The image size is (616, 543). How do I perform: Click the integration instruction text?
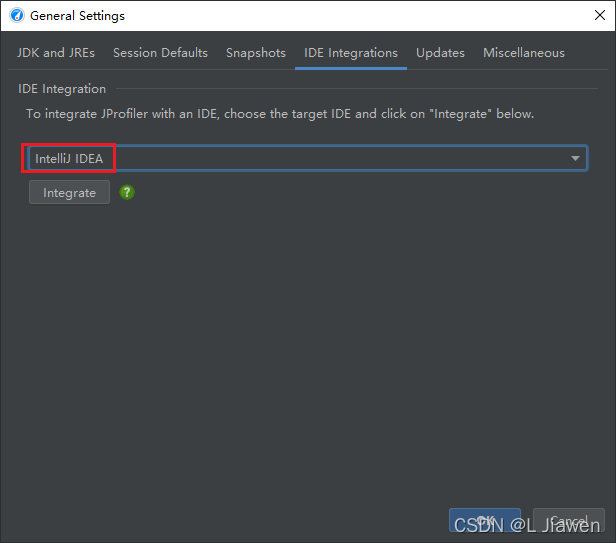coord(280,114)
